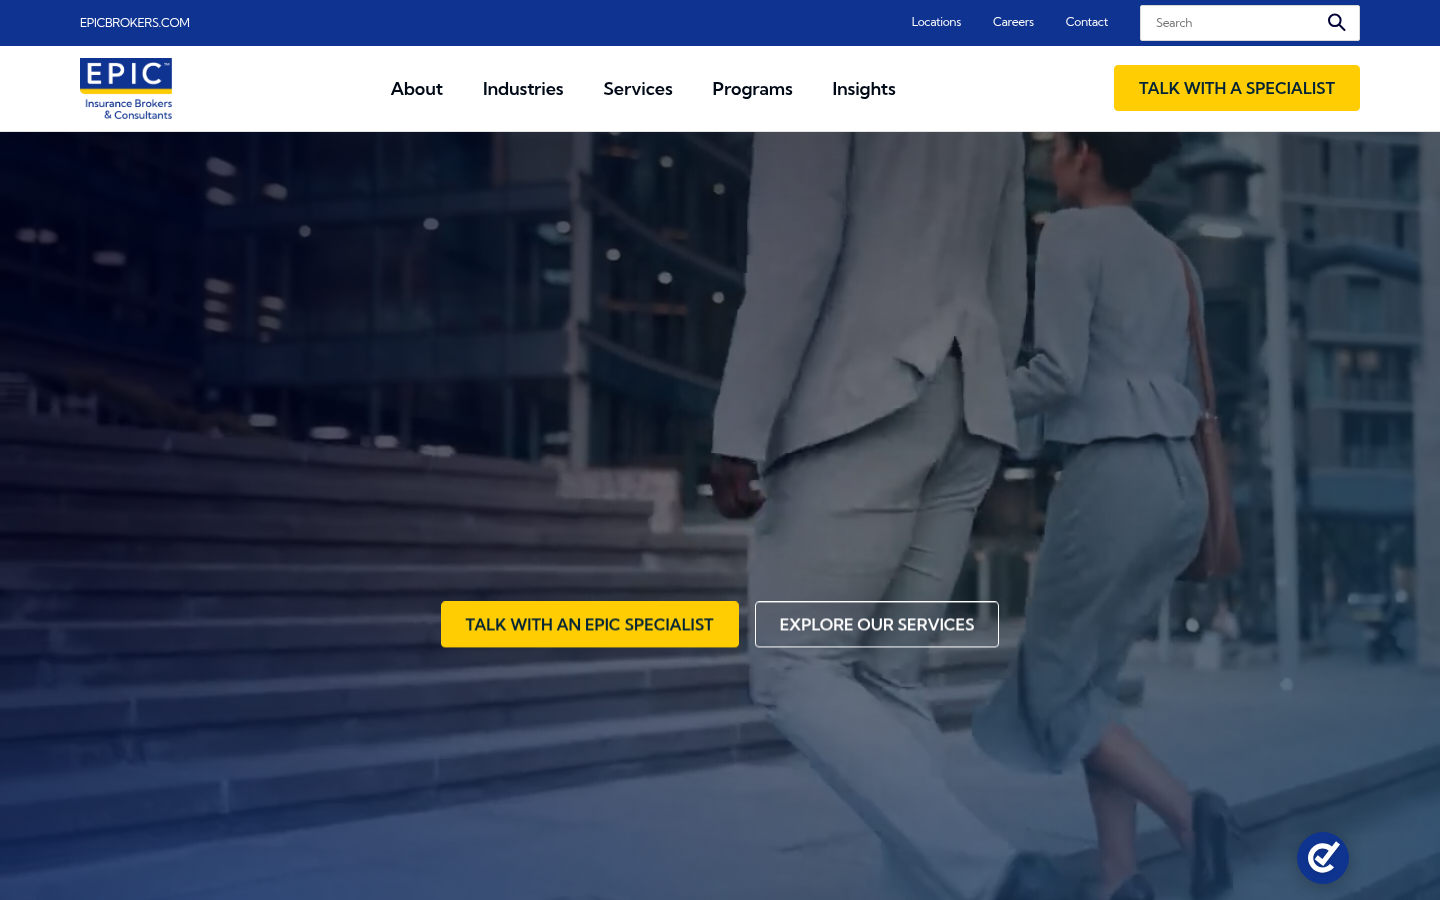
Task: Open the Insights menu
Action: (x=864, y=89)
